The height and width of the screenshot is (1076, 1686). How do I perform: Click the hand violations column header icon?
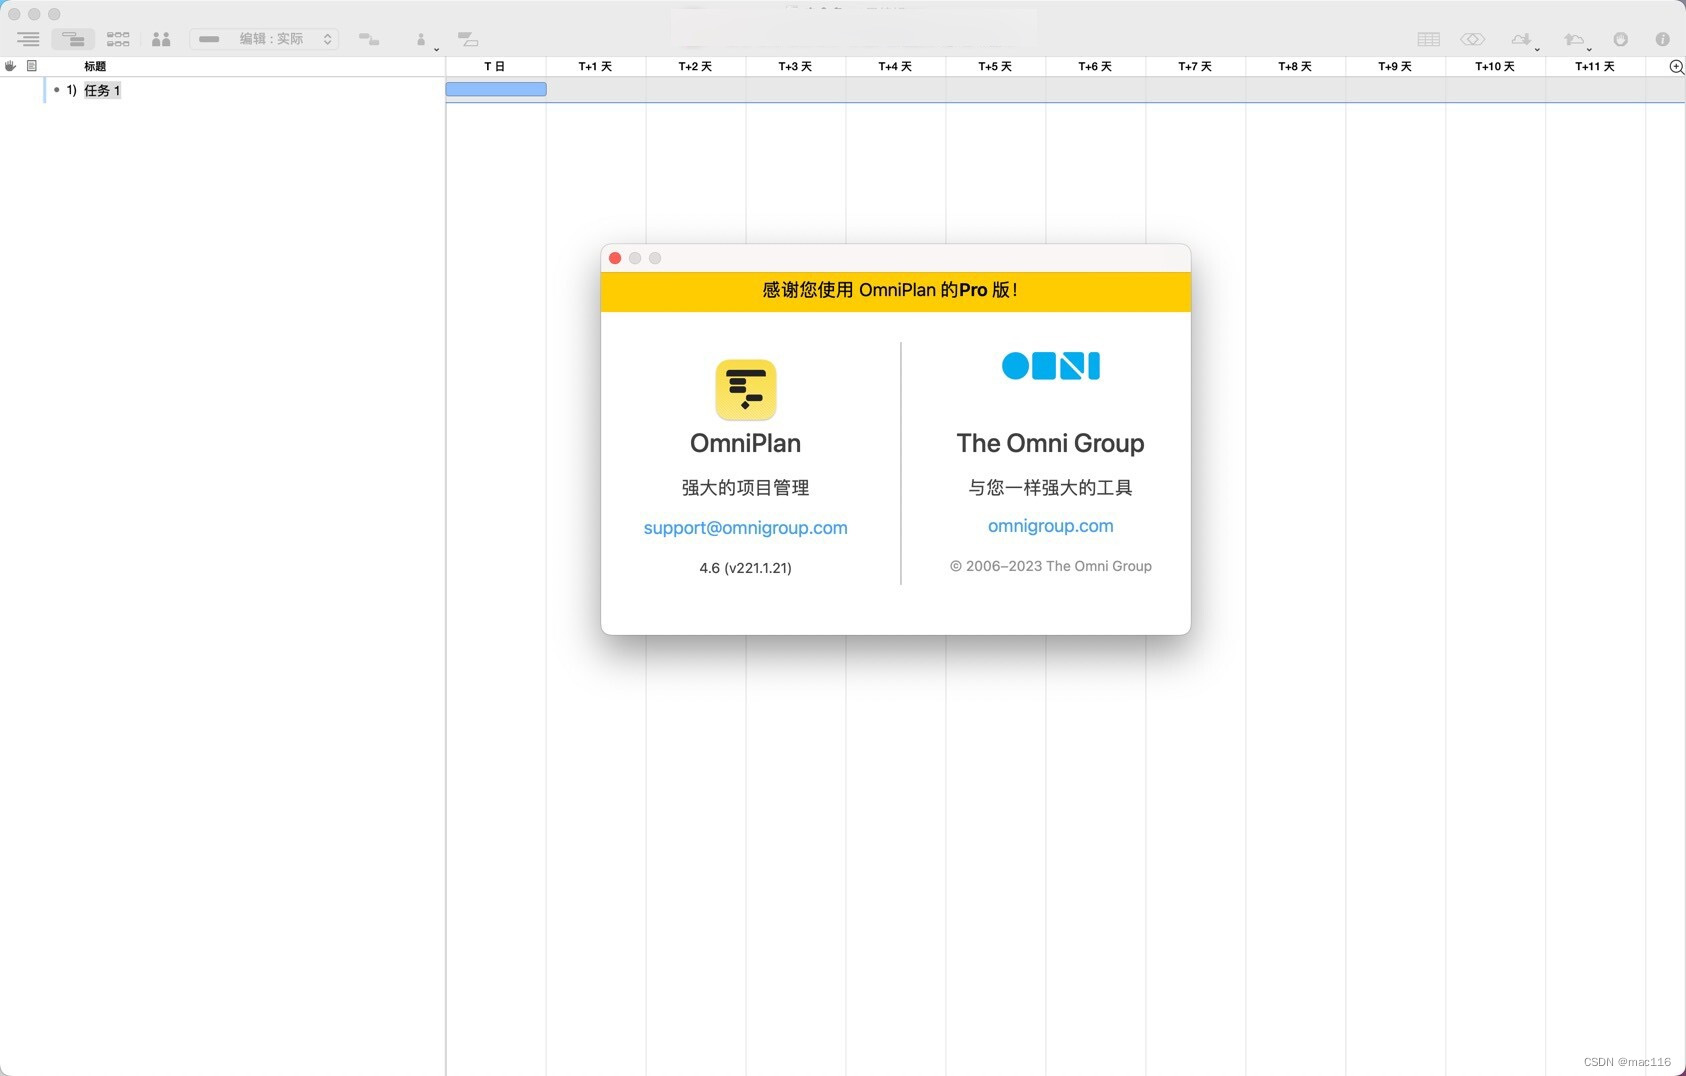[10, 66]
